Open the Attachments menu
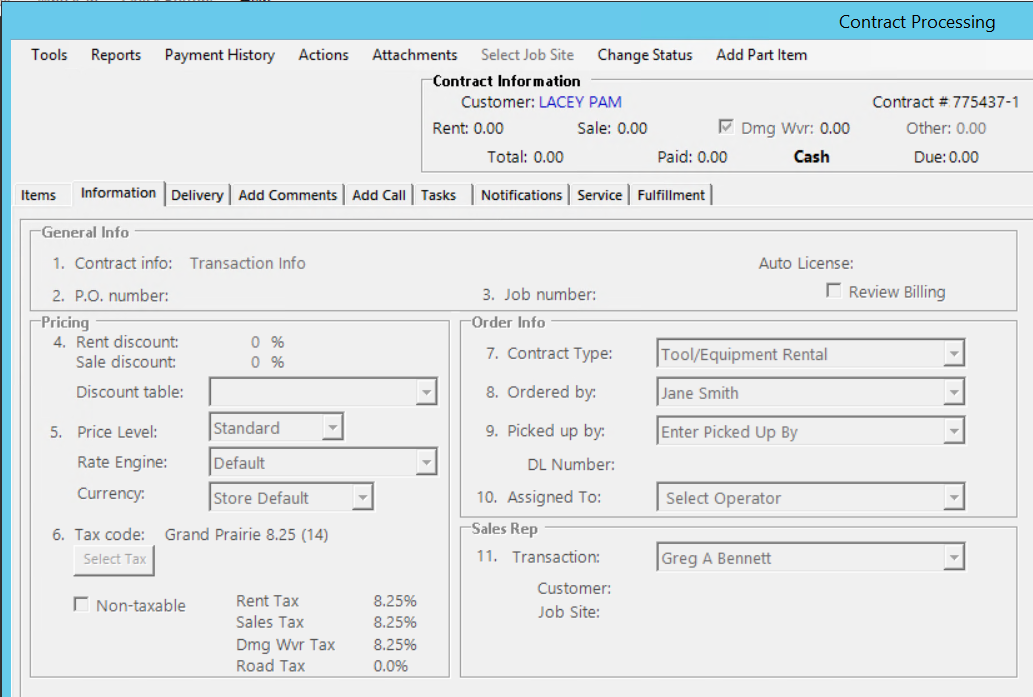The width and height of the screenshot is (1033, 697). (414, 55)
